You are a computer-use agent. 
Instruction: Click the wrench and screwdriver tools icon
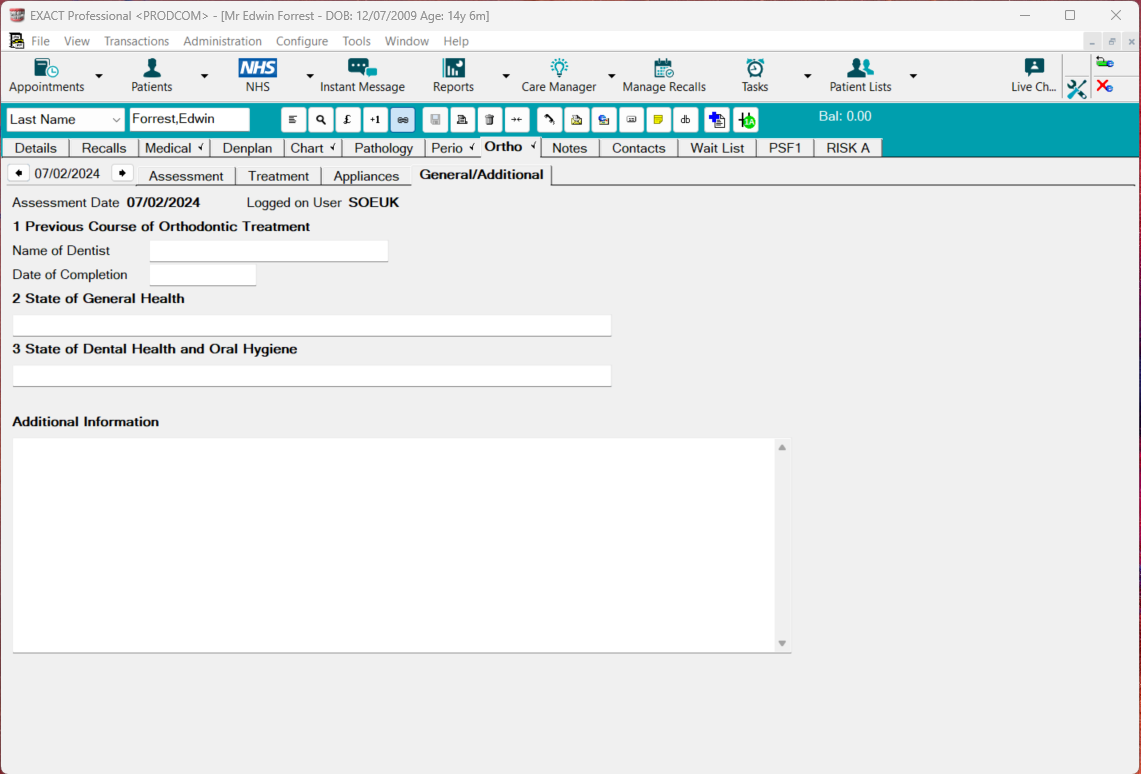click(x=1076, y=89)
